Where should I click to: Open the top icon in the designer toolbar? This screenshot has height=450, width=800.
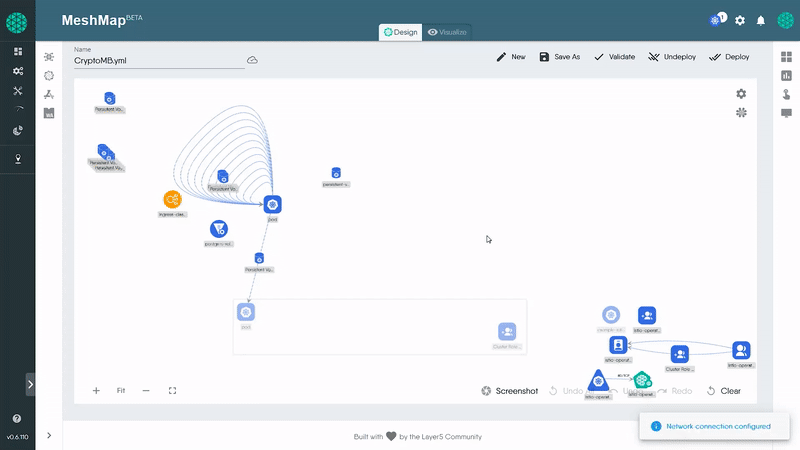[49, 57]
